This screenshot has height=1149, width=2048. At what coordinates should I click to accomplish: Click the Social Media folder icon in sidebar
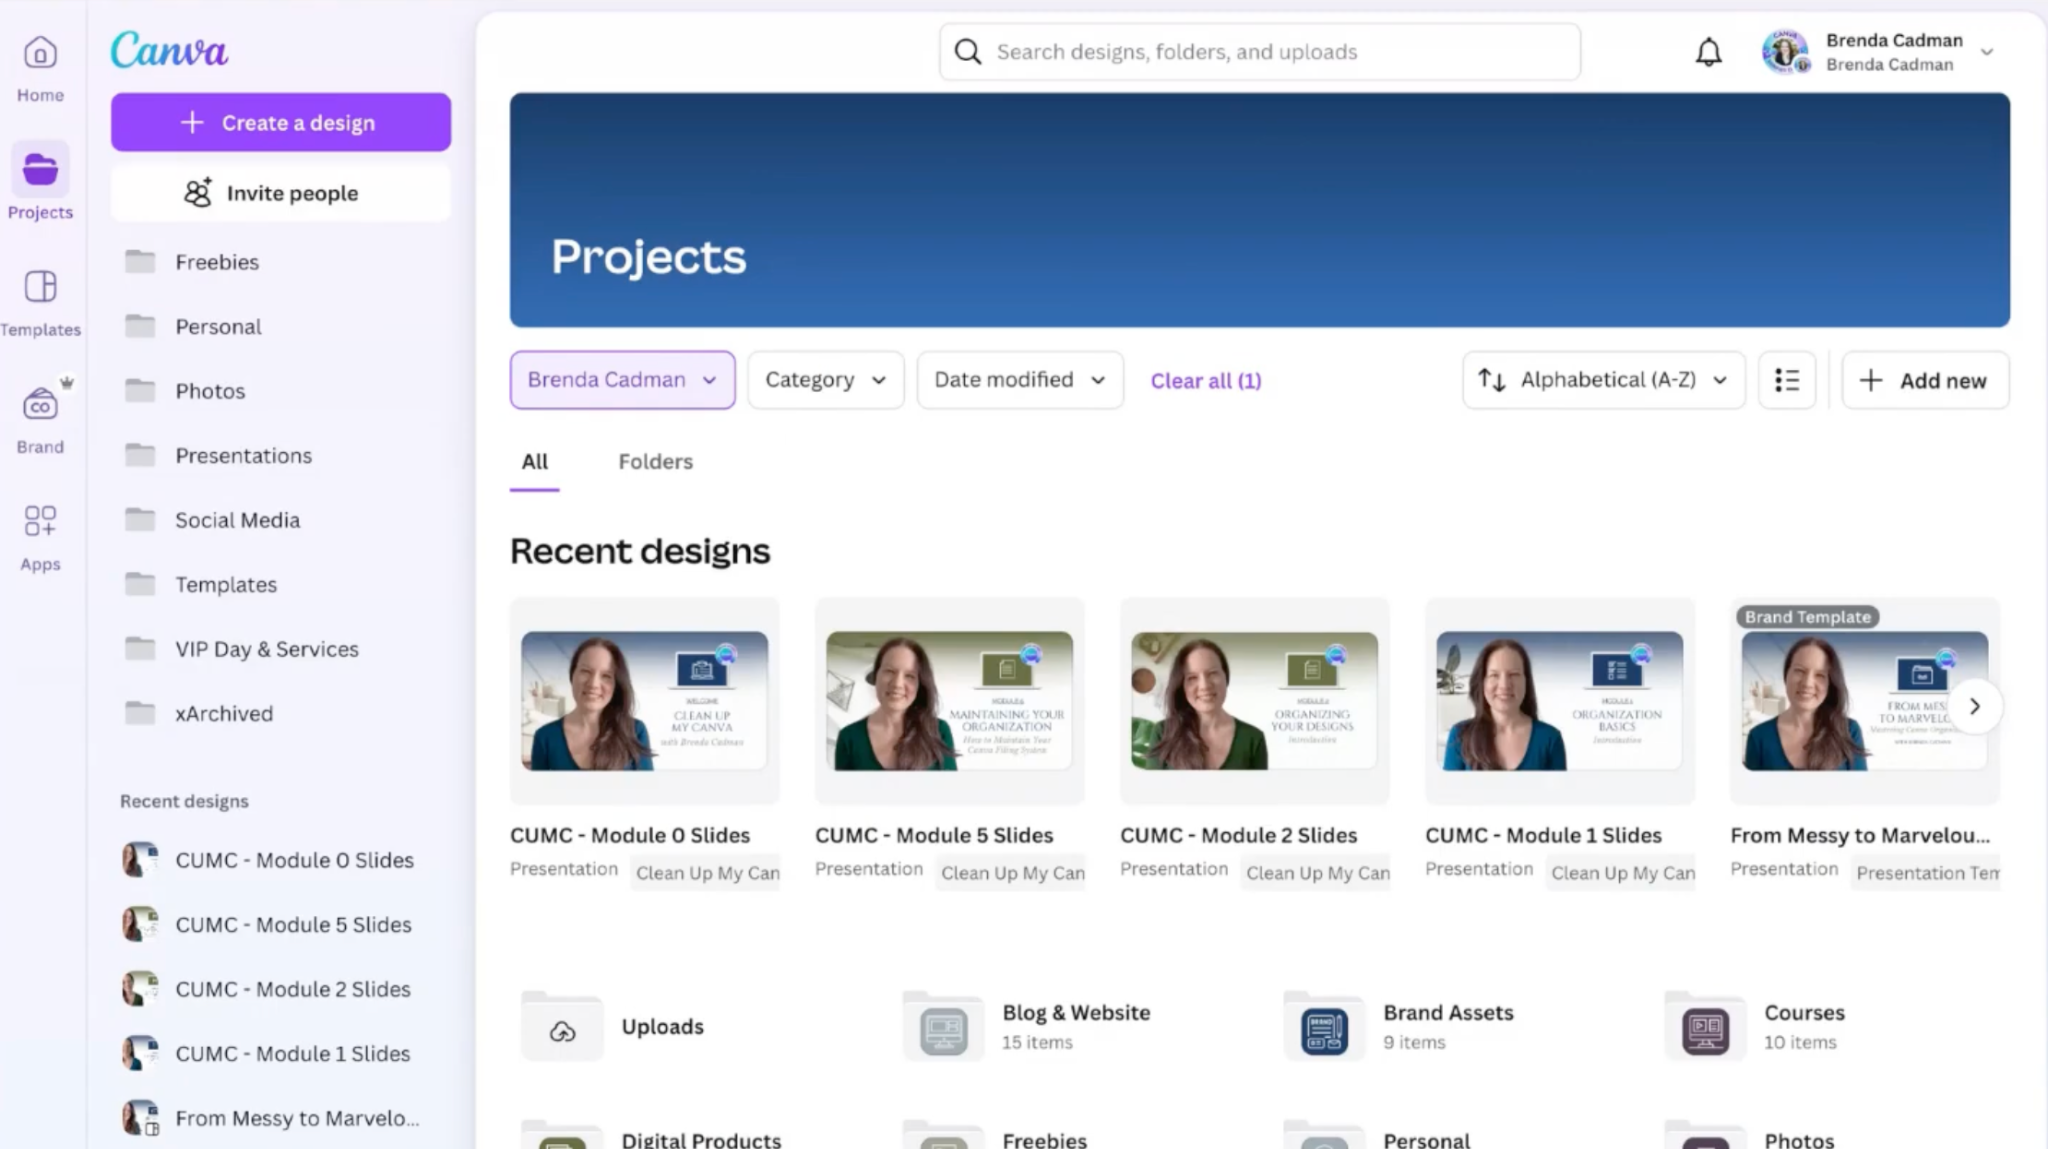(140, 520)
